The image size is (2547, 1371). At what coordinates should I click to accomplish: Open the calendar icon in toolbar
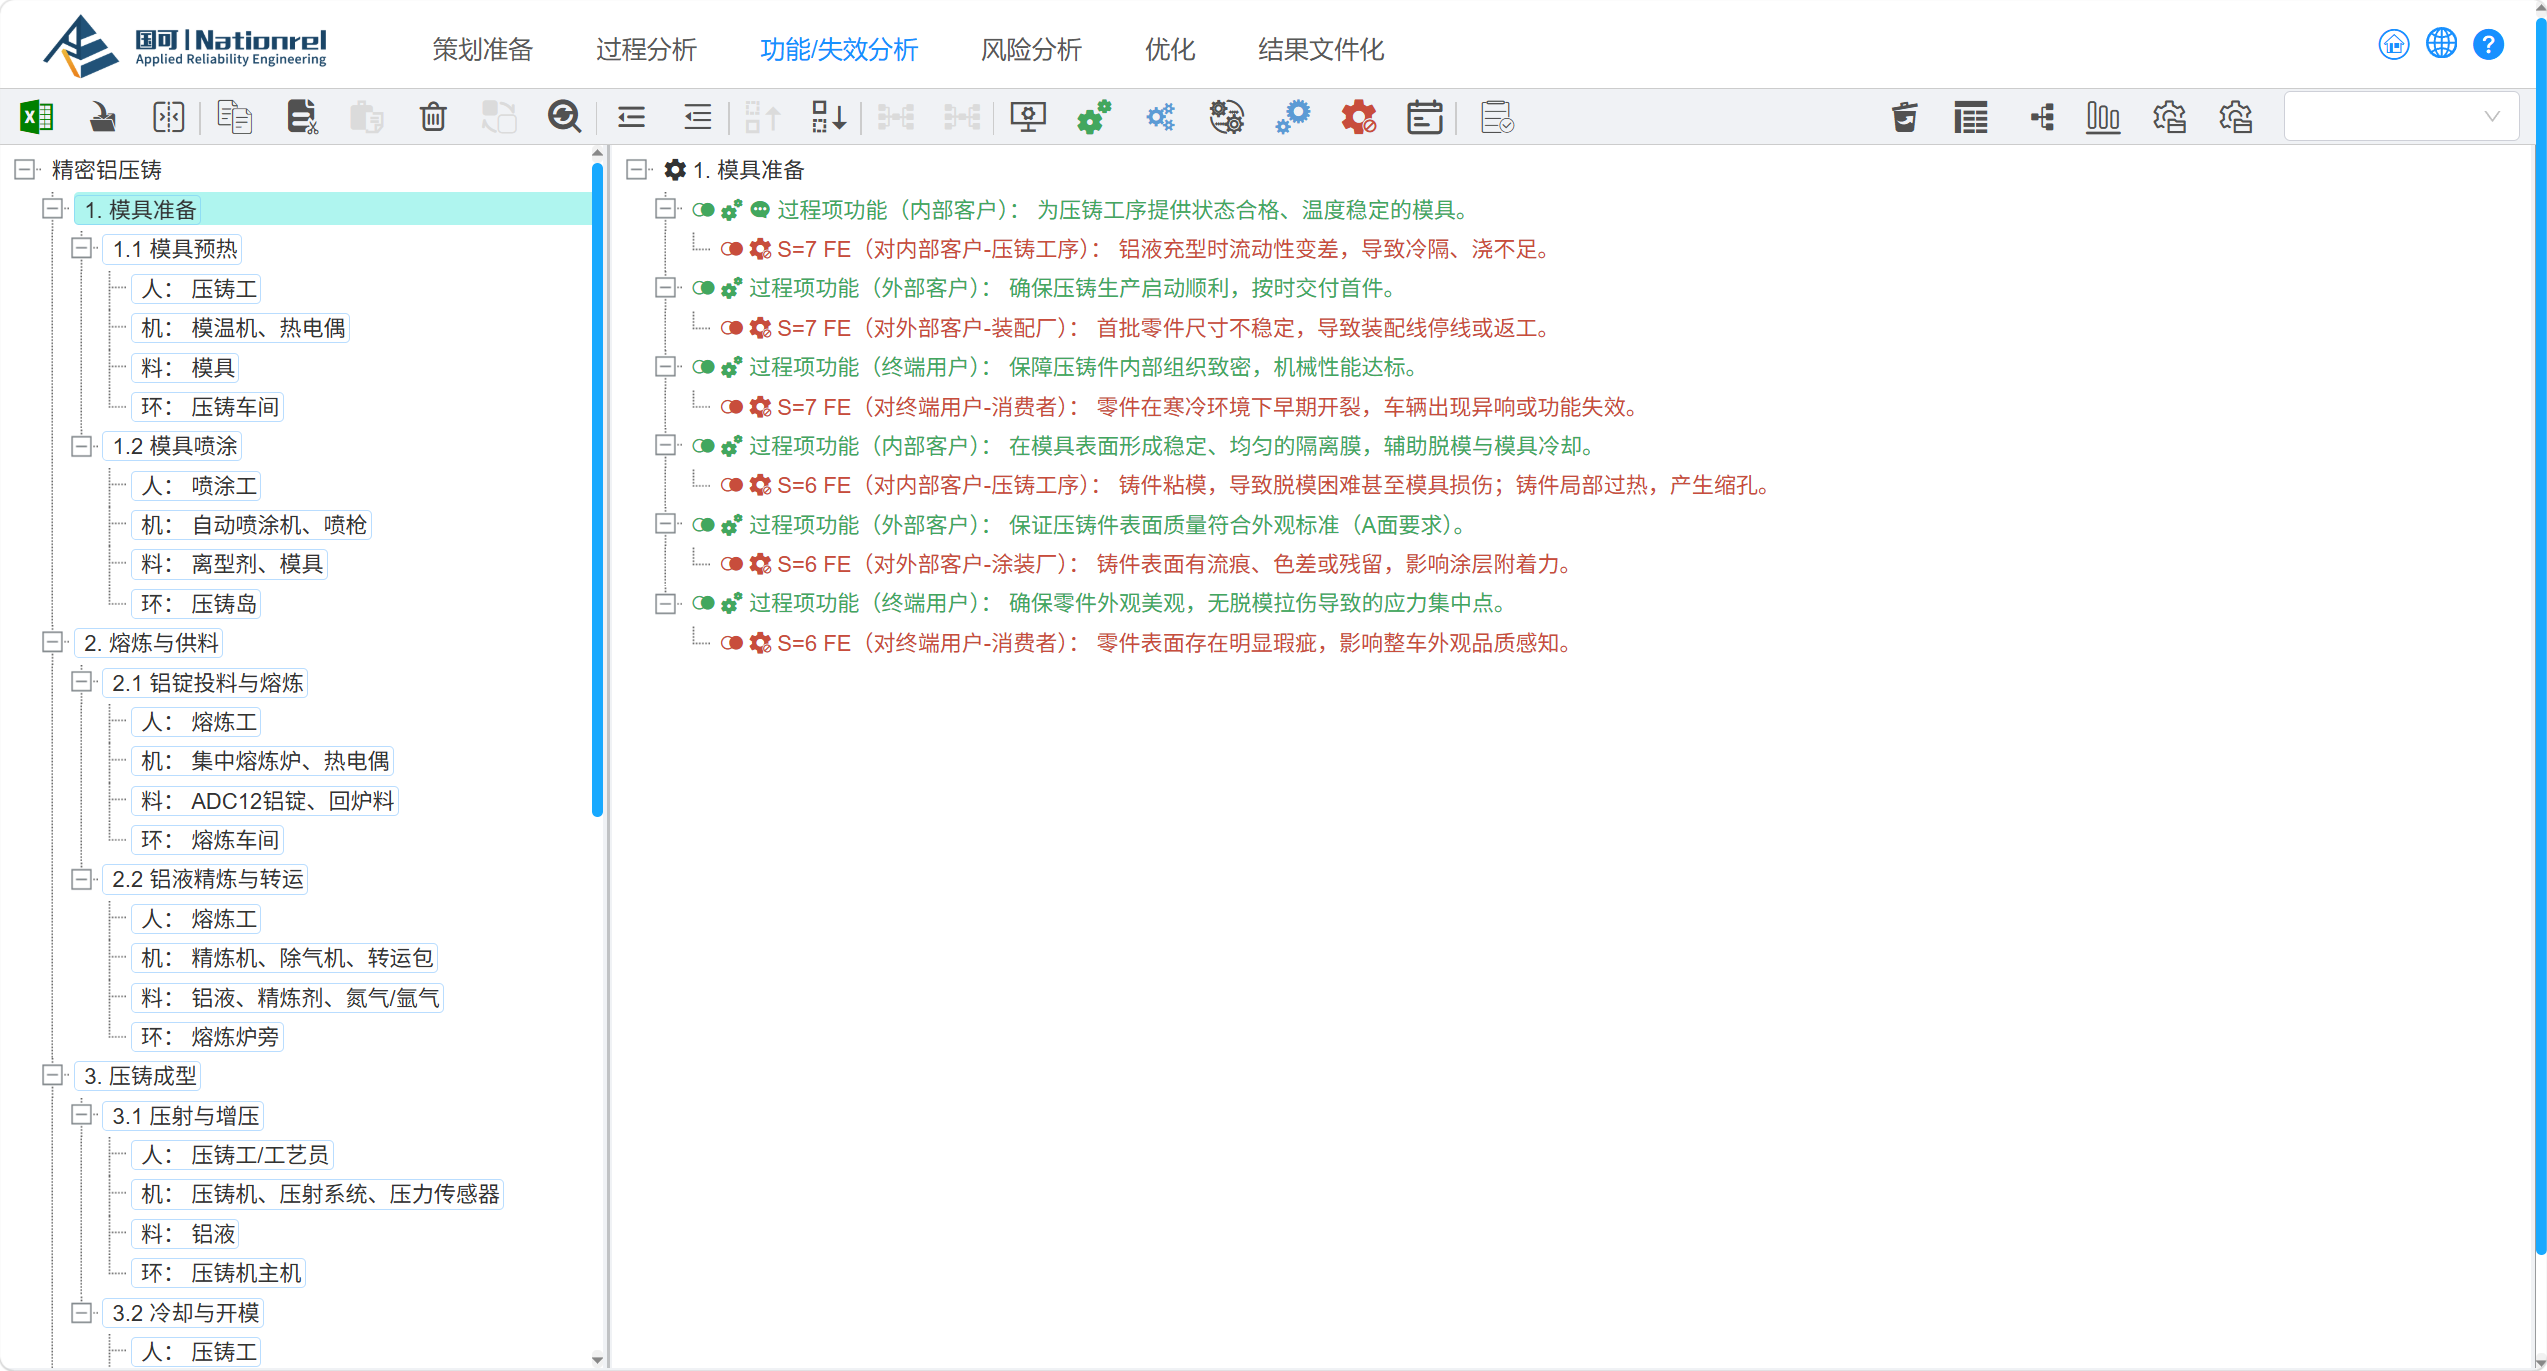[x=1425, y=117]
